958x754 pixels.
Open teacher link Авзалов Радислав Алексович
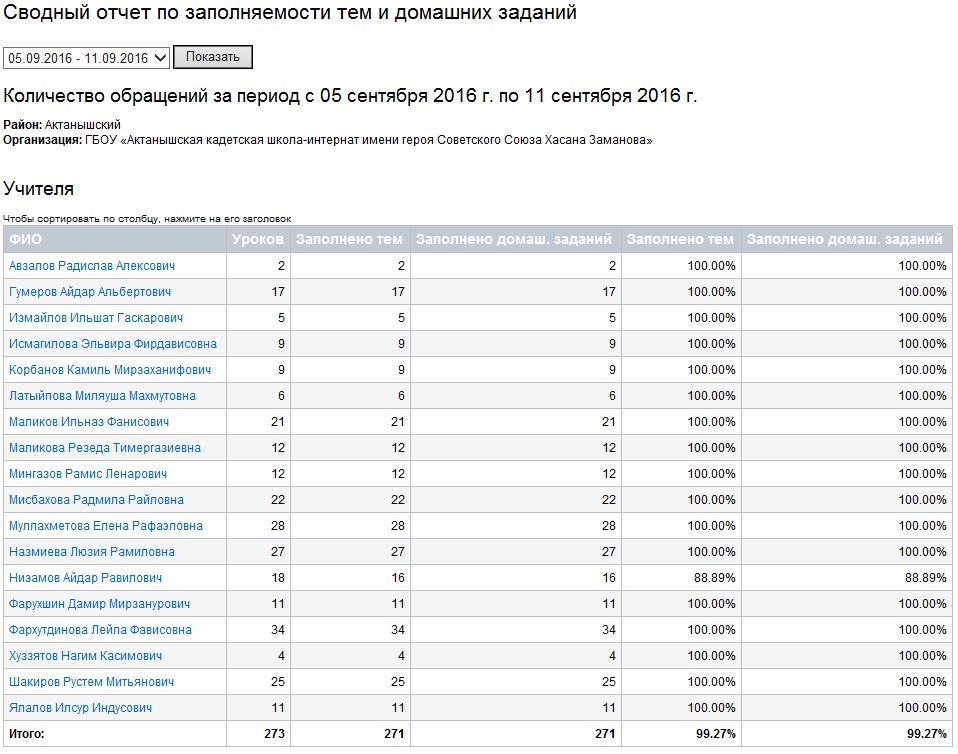tap(92, 266)
